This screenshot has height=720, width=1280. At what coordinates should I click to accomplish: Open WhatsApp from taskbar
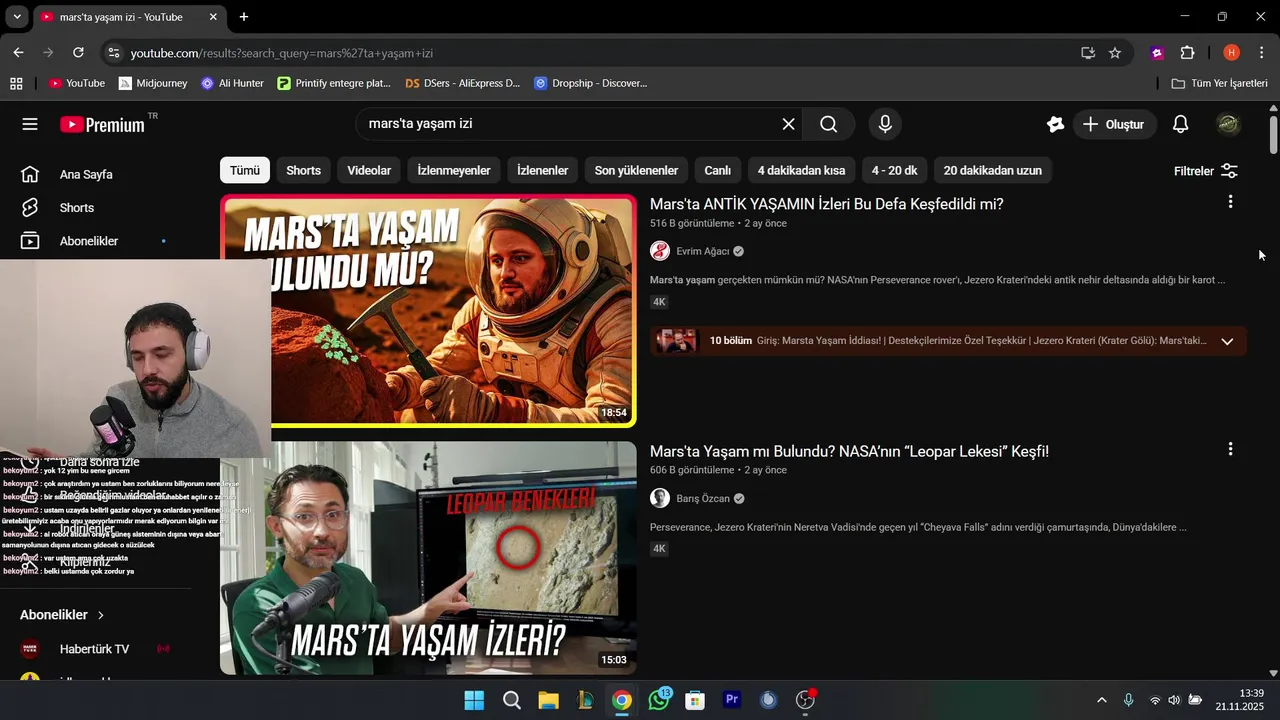658,700
